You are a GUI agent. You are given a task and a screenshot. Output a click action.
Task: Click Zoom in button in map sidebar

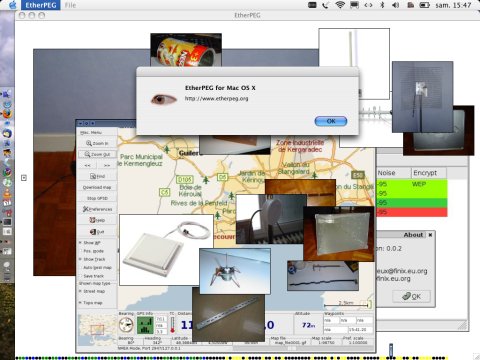(x=97, y=143)
